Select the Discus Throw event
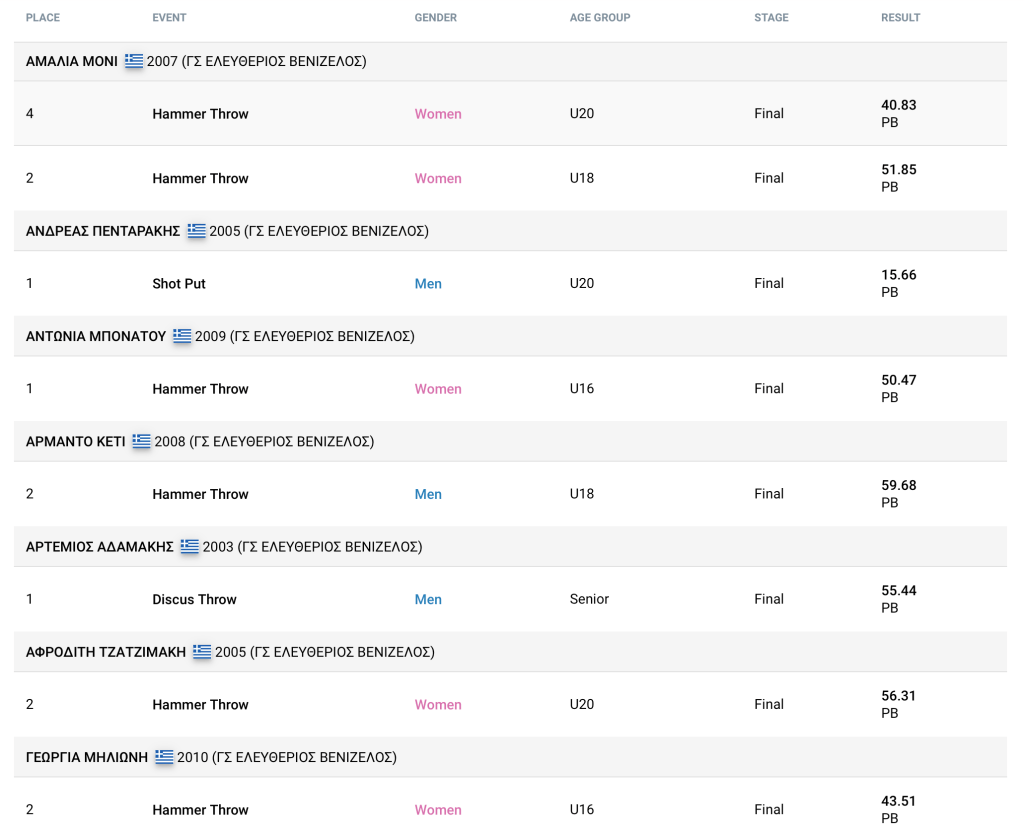1024x838 pixels. (194, 600)
